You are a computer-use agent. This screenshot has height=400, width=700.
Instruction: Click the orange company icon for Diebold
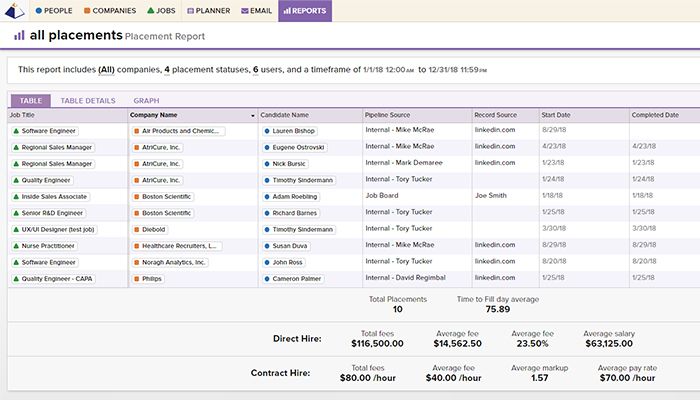(x=137, y=229)
